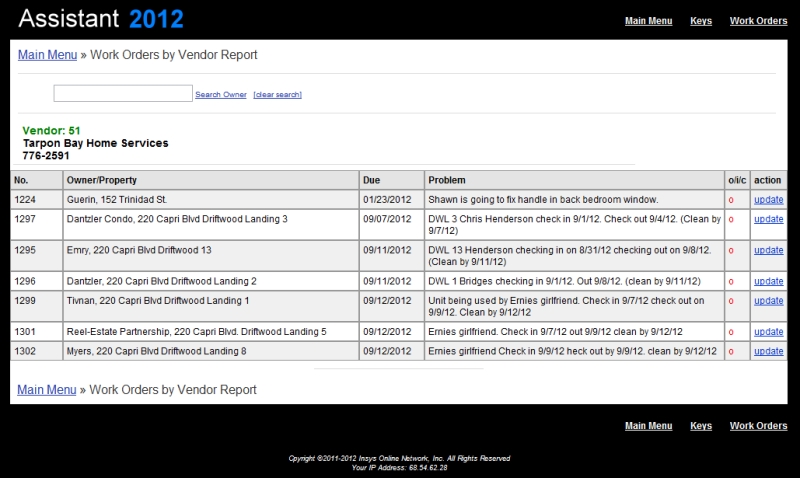
Task: Open Main Menu in top navigation
Action: pos(648,21)
